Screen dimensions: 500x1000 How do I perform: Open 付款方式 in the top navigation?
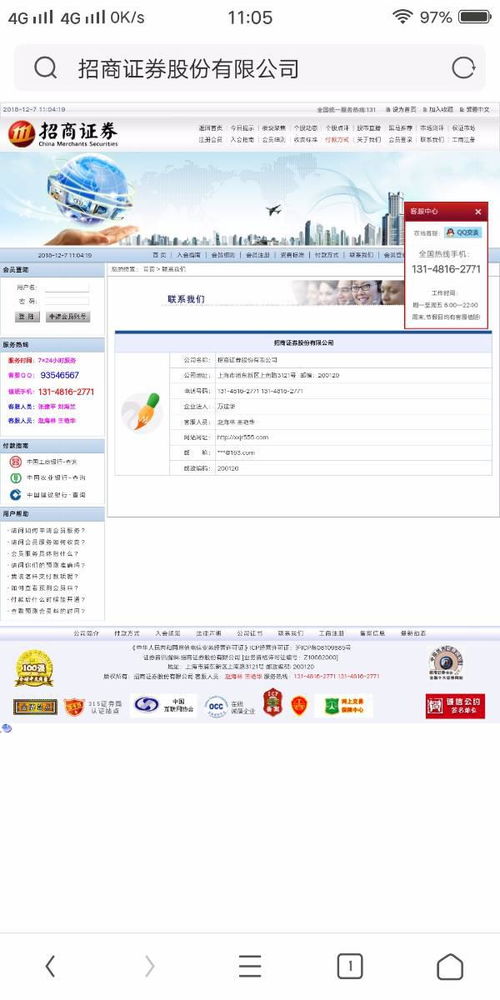pyautogui.click(x=337, y=139)
